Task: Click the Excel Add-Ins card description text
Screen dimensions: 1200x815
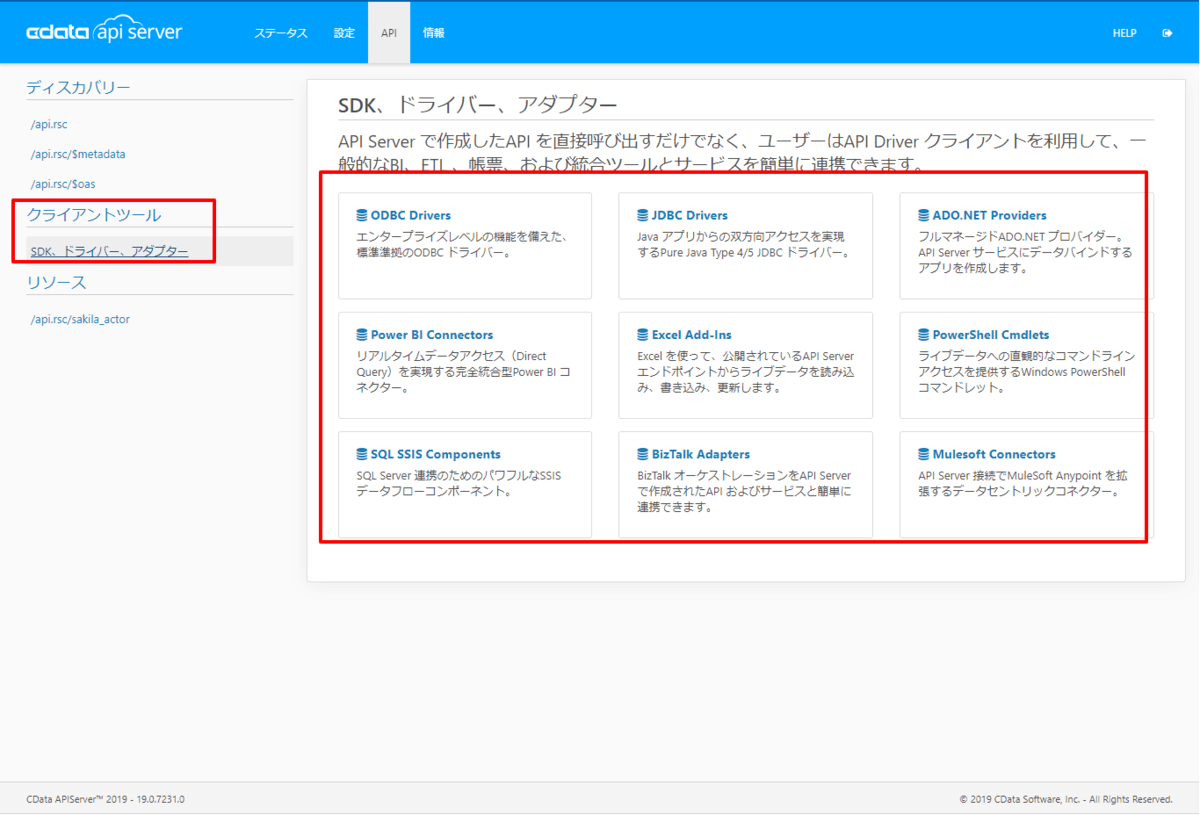Action: pyautogui.click(x=746, y=372)
